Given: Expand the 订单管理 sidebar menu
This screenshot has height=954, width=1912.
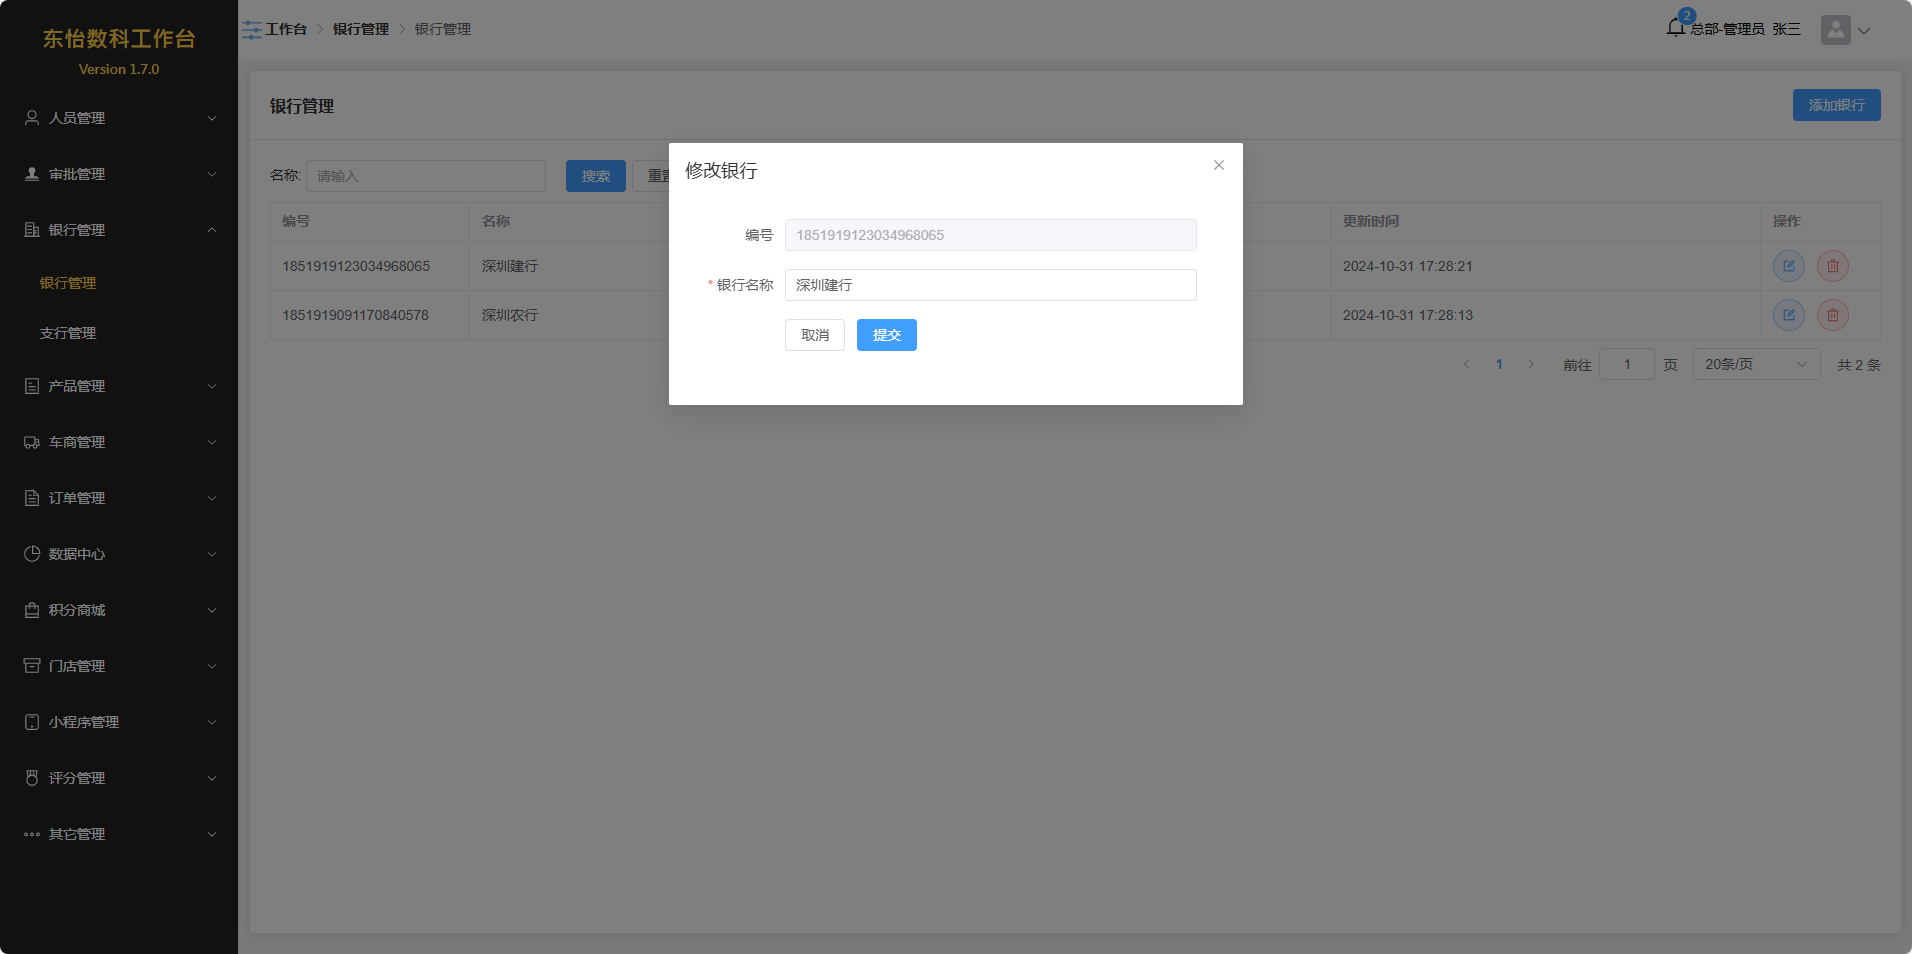Looking at the screenshot, I should pyautogui.click(x=119, y=498).
